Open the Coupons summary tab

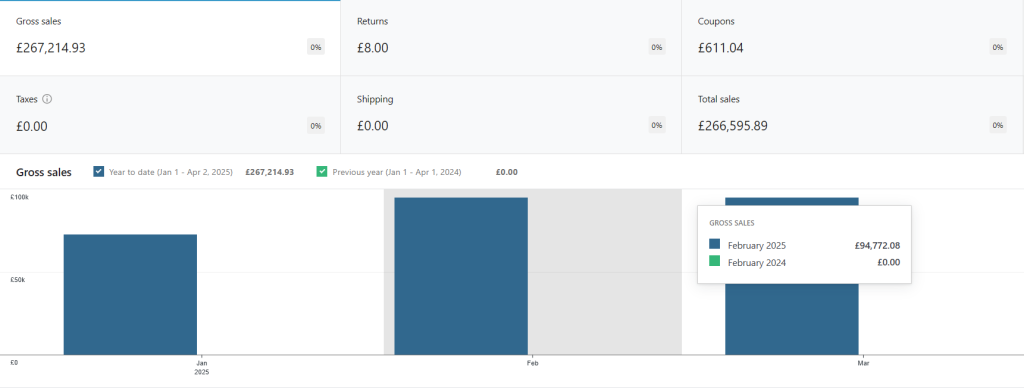(x=852, y=38)
